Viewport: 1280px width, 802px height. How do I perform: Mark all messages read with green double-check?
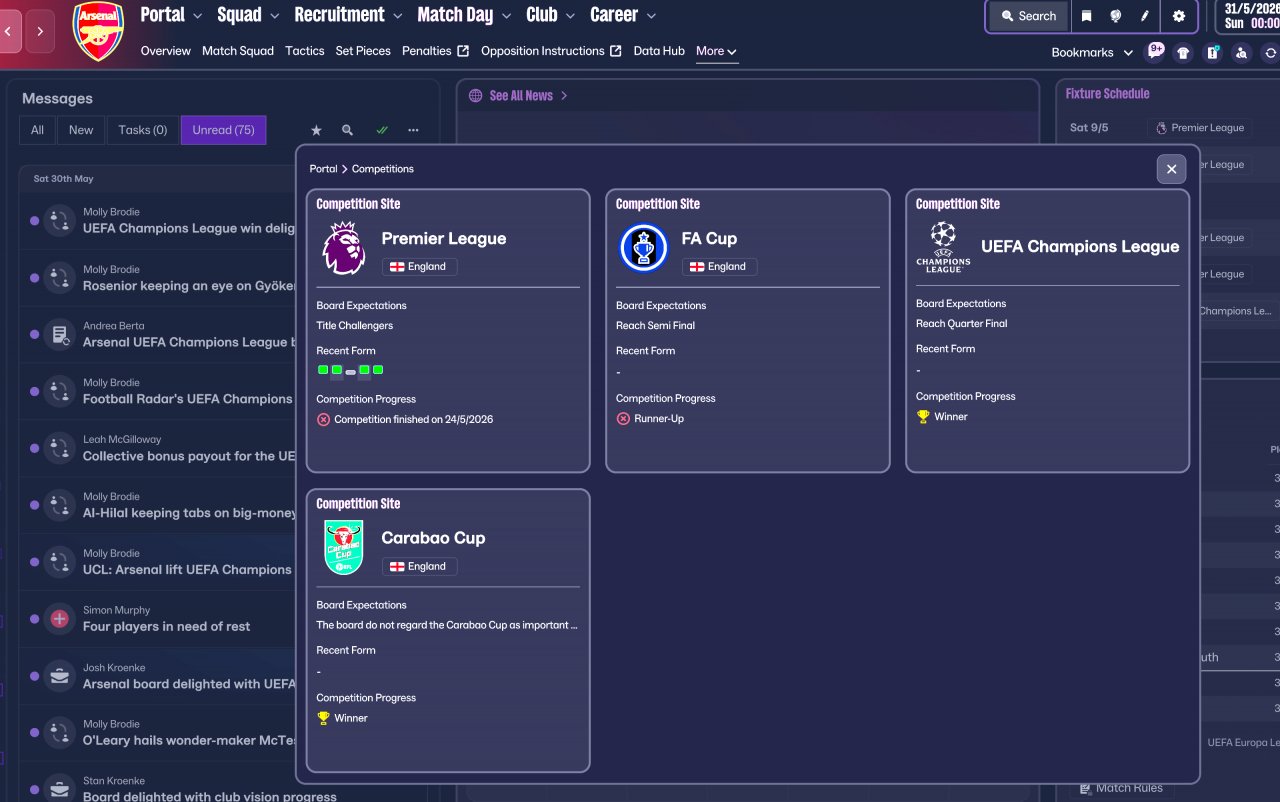[x=381, y=130]
